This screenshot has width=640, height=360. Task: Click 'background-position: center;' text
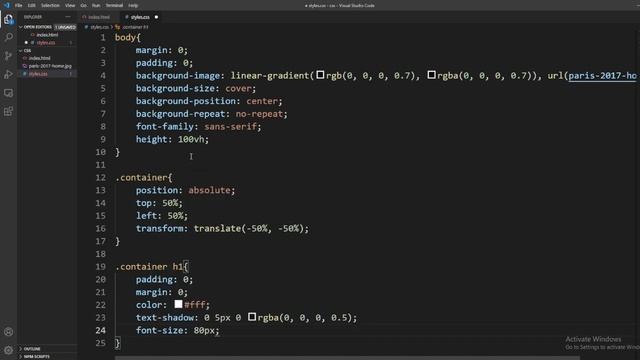click(x=209, y=101)
